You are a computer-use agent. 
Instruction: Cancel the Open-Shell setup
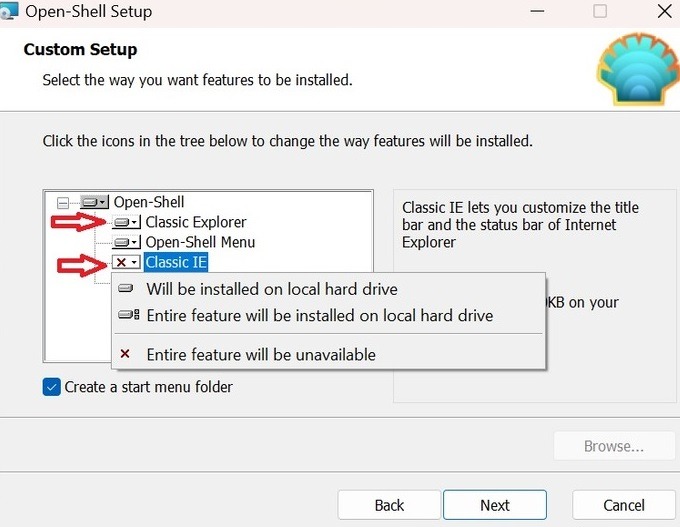[623, 505]
